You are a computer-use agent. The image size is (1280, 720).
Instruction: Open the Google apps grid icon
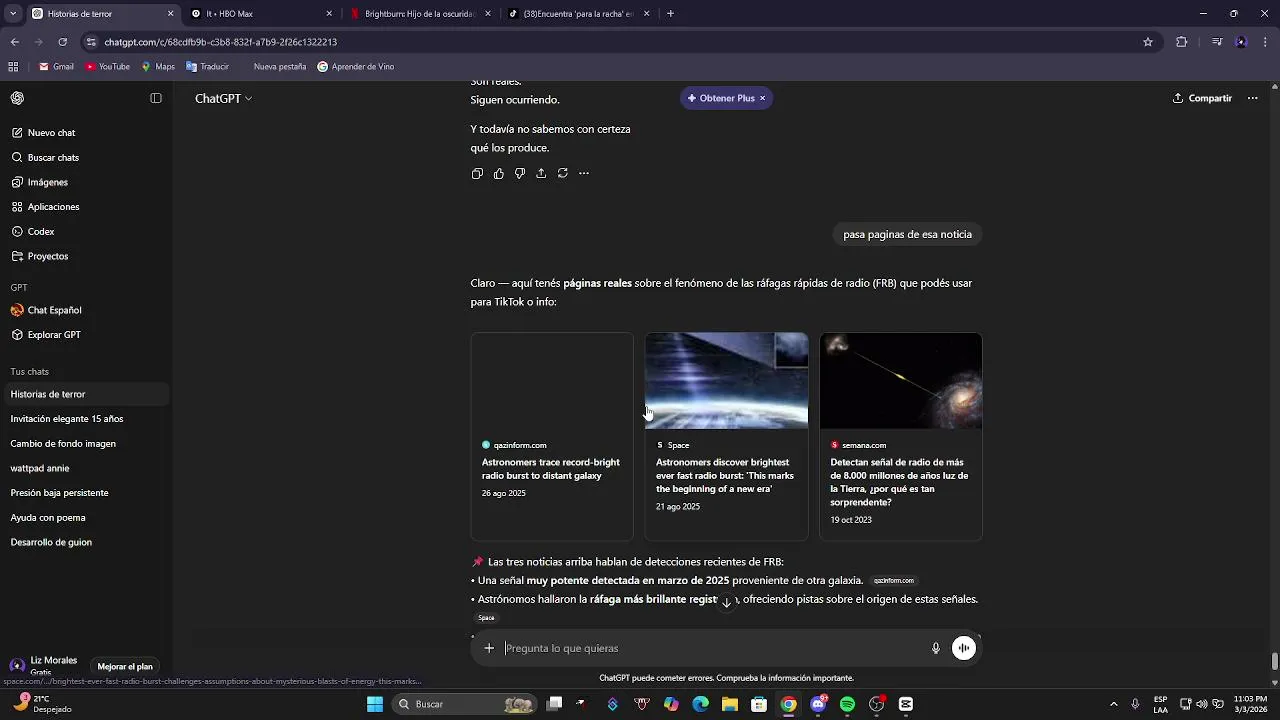coord(13,67)
